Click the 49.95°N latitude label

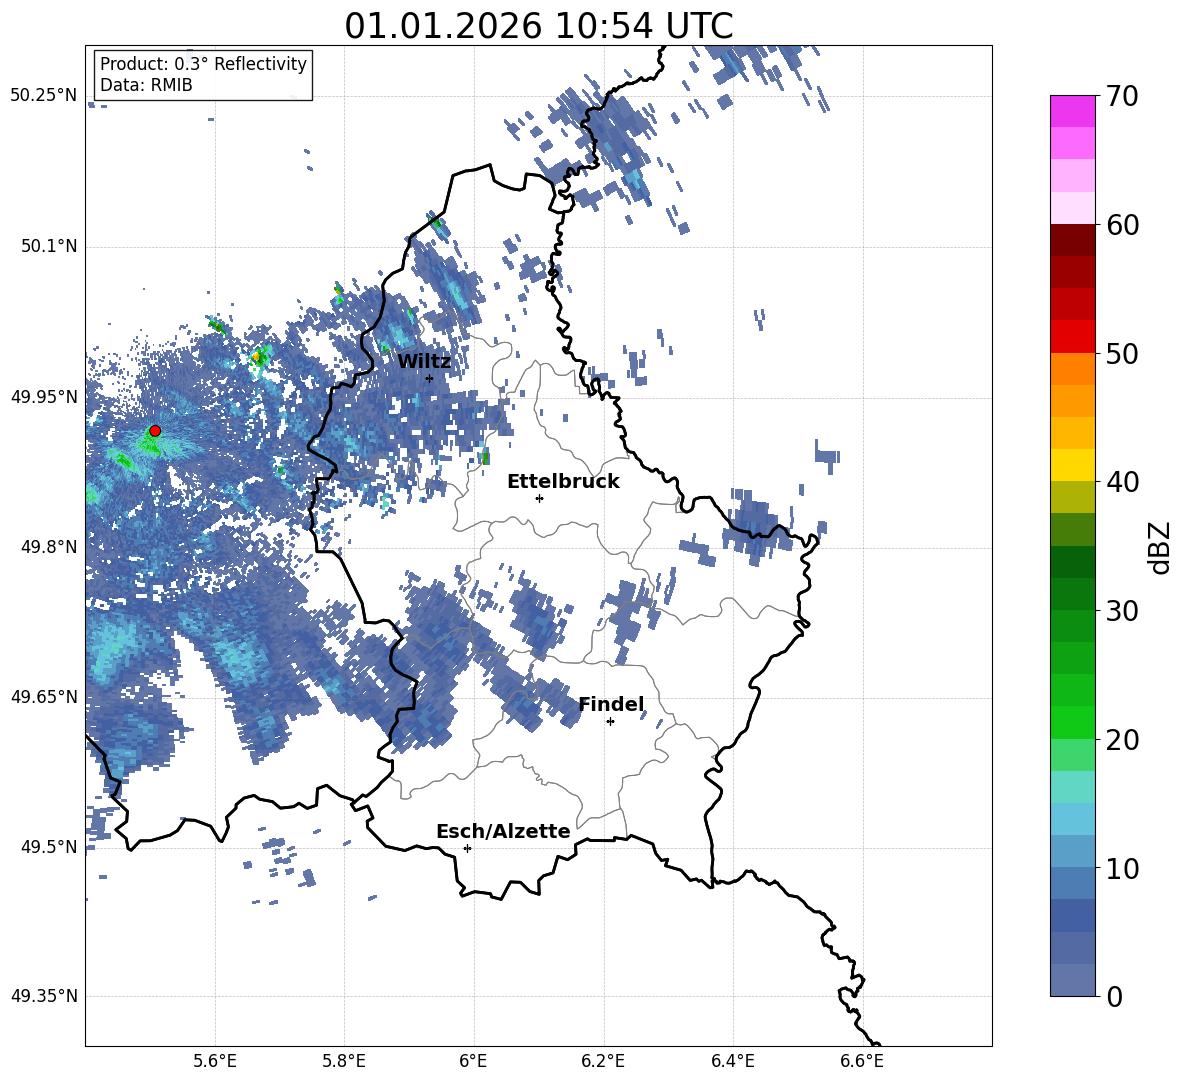(x=44, y=397)
